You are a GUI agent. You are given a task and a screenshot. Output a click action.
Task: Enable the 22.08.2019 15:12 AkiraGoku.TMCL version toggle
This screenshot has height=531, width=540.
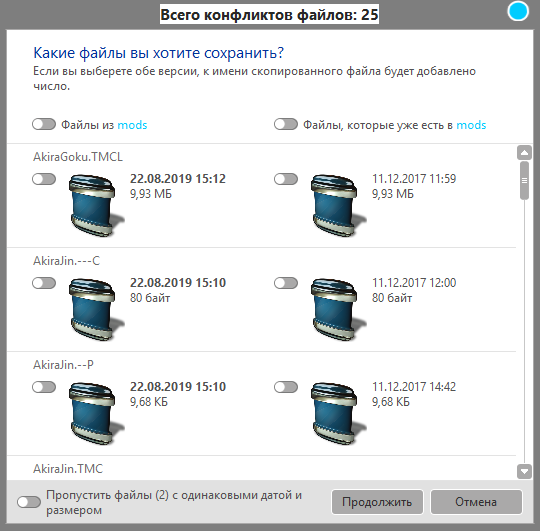(44, 179)
